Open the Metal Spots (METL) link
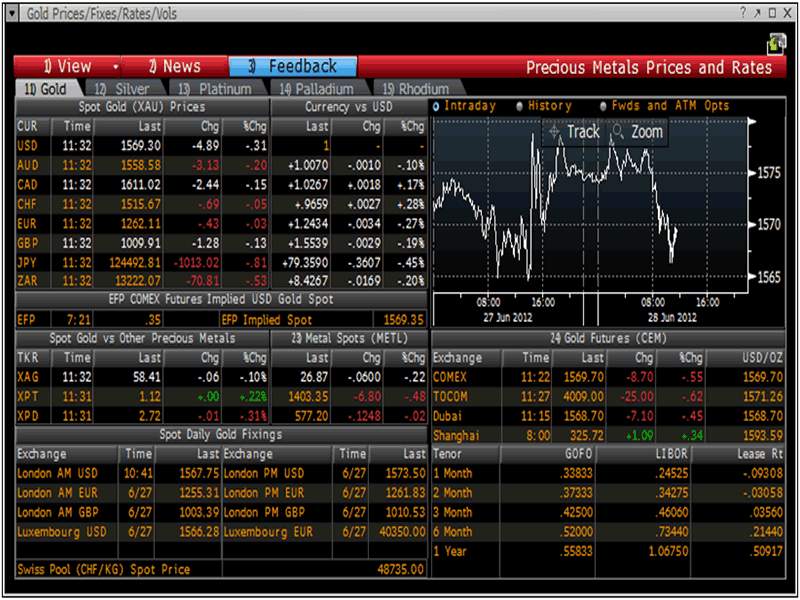This screenshot has width=800, height=600. [348, 338]
